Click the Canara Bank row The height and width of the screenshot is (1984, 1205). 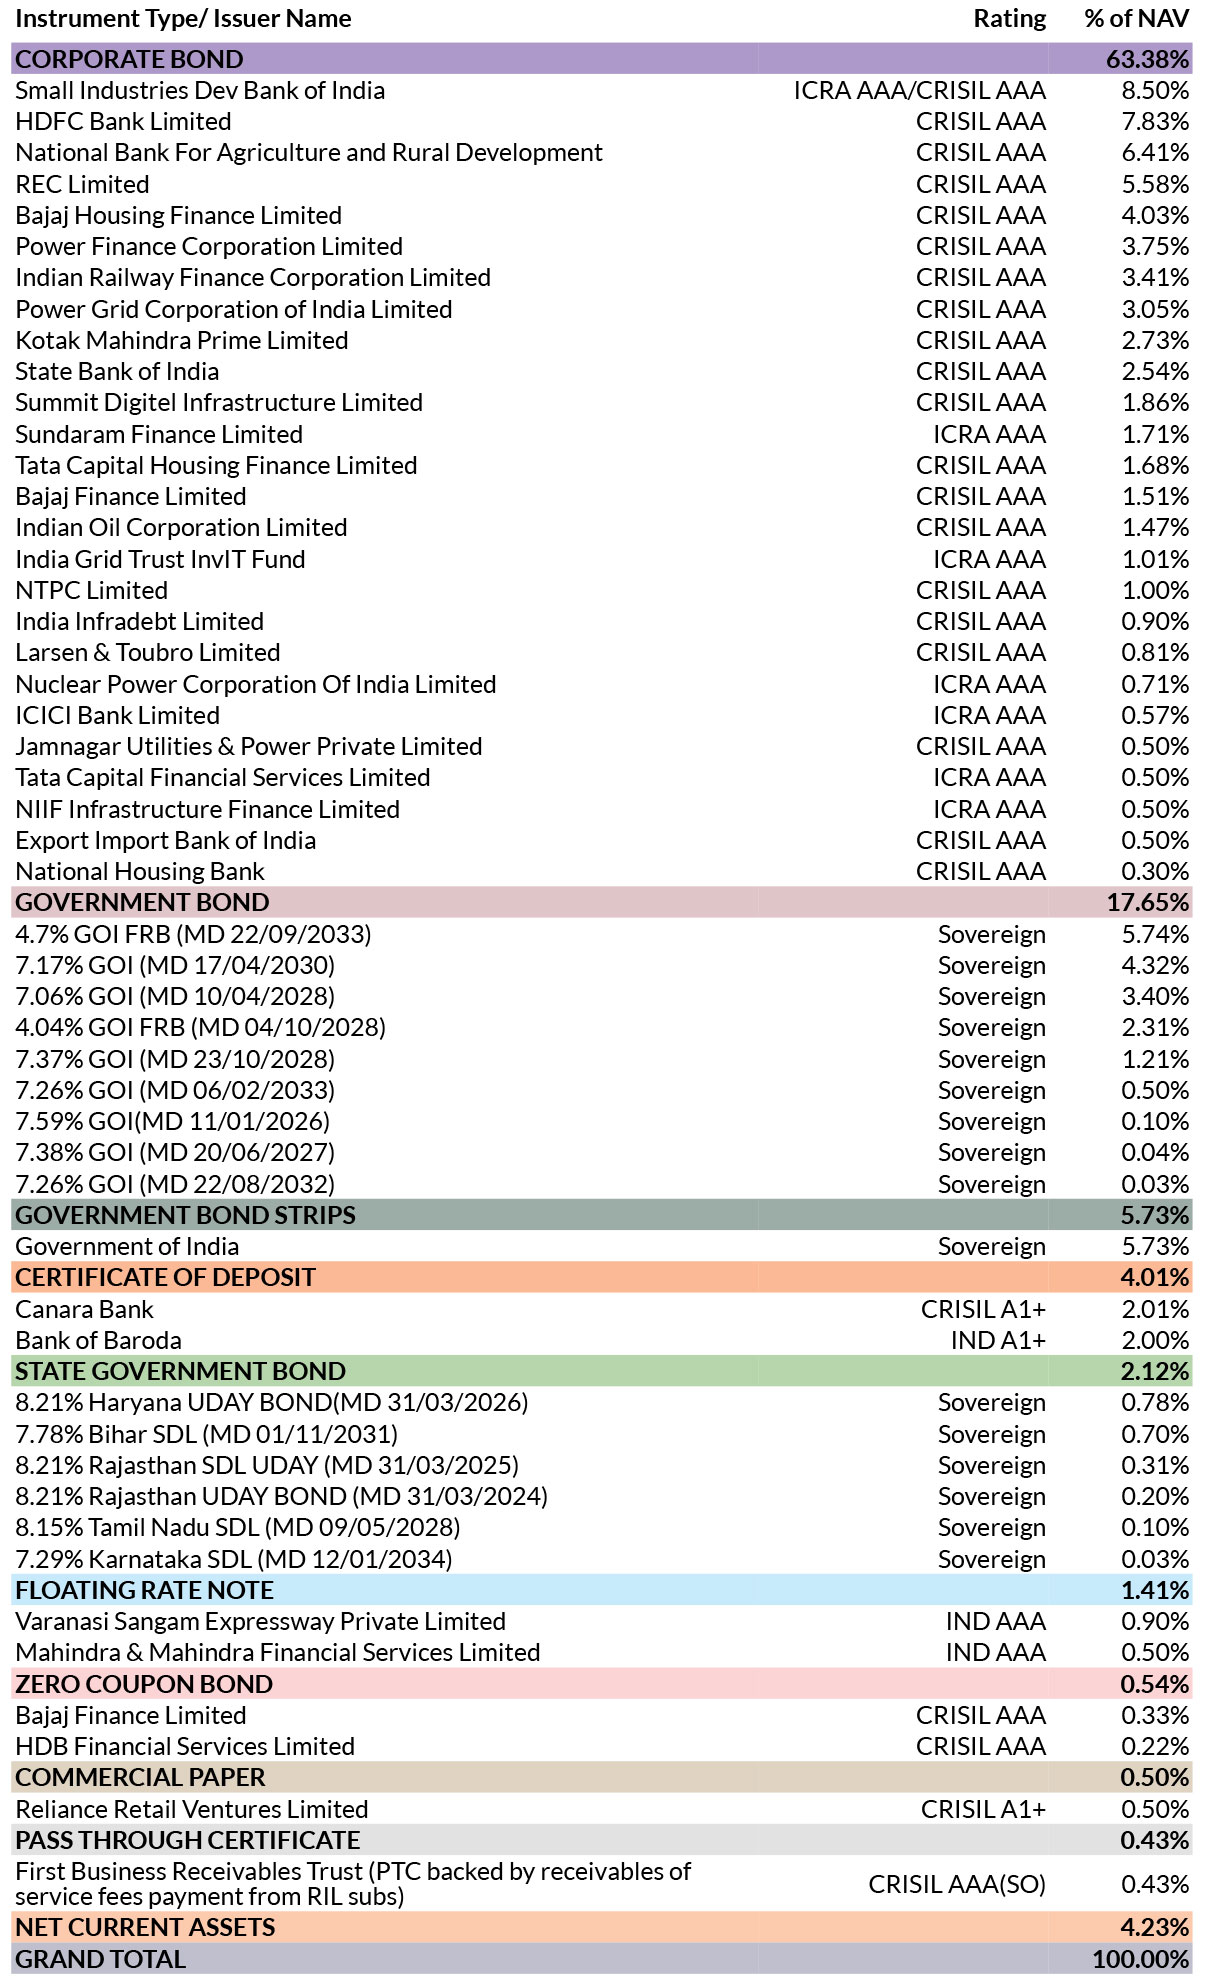coord(602,1309)
